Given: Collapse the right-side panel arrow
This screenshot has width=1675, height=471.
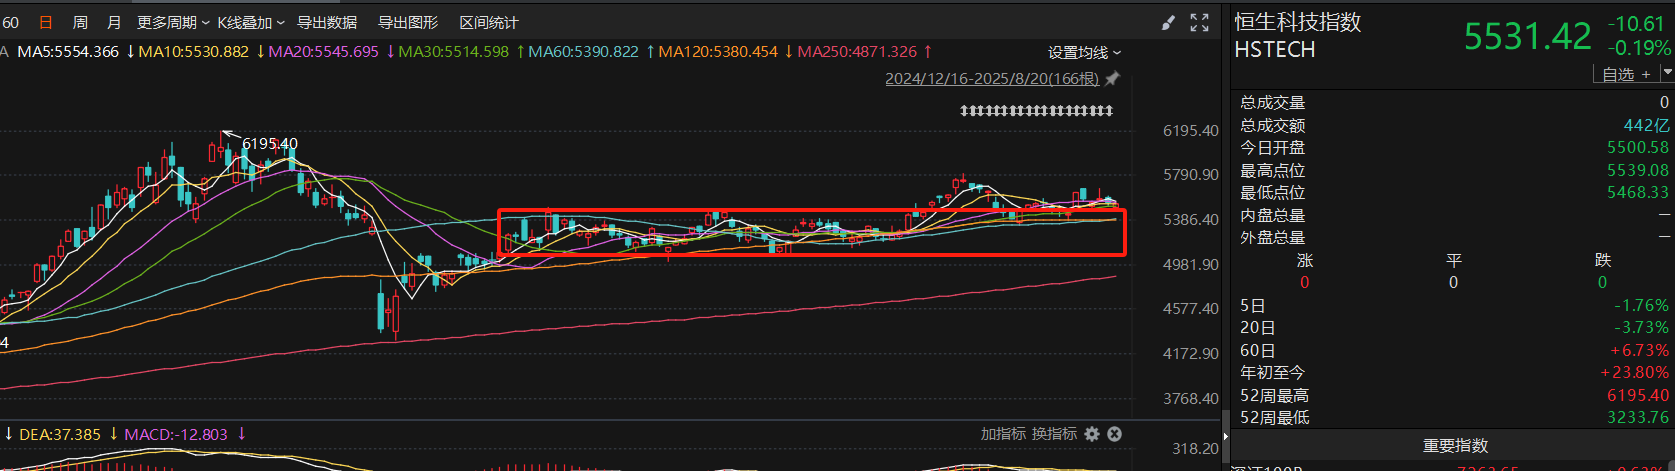Looking at the screenshot, I should tap(1225, 435).
